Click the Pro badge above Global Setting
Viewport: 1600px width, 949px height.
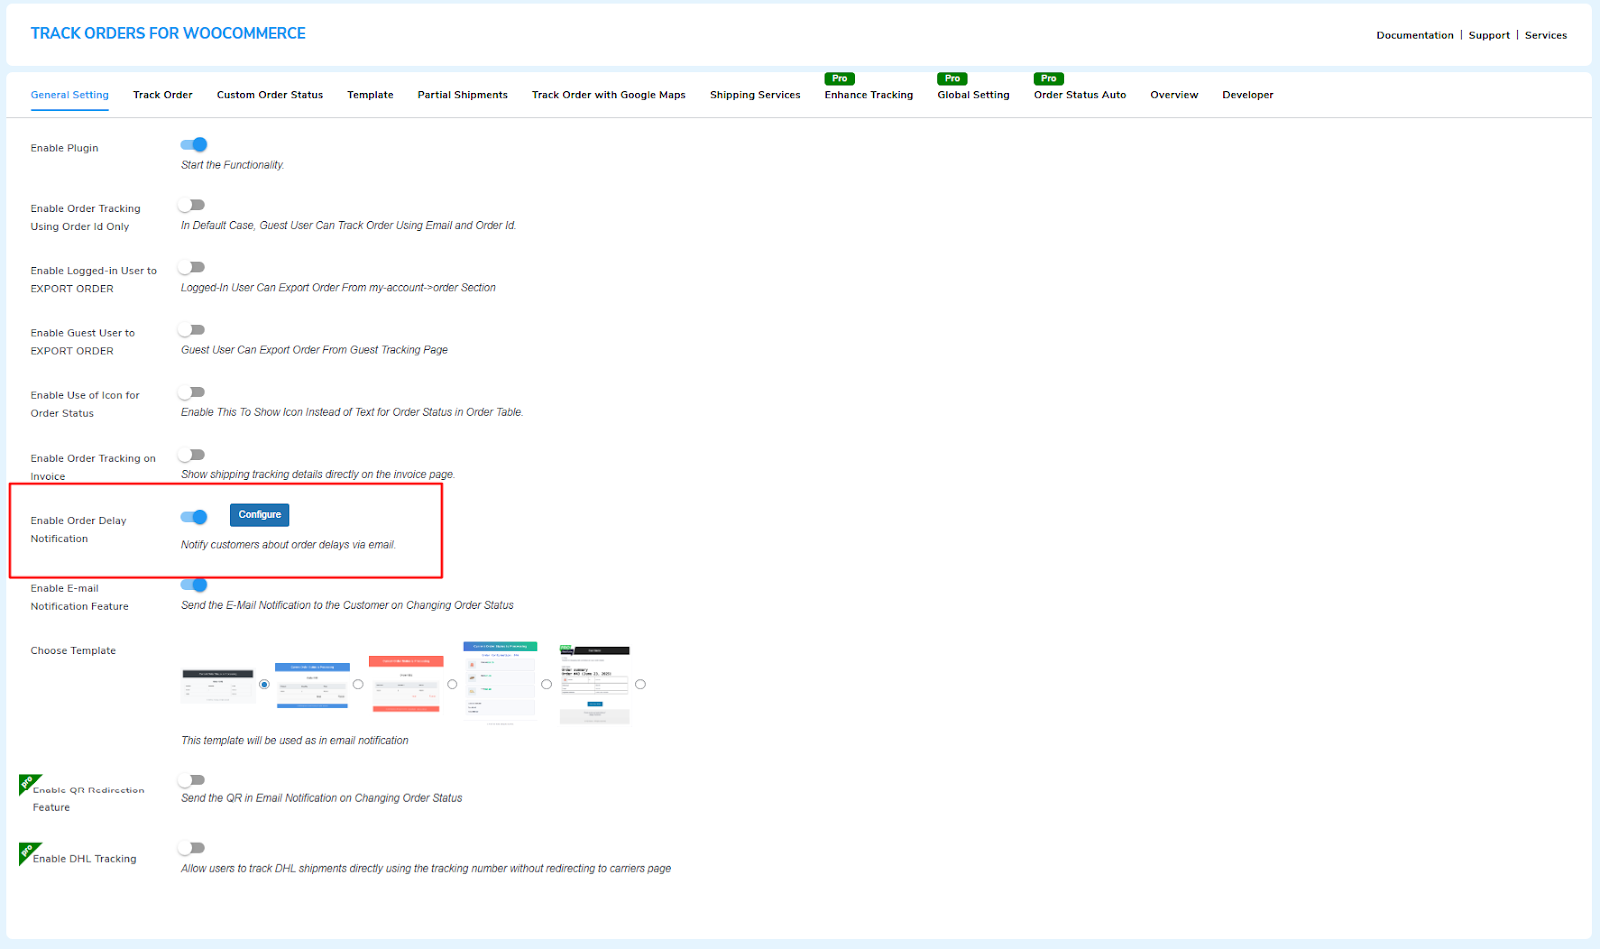(x=952, y=78)
